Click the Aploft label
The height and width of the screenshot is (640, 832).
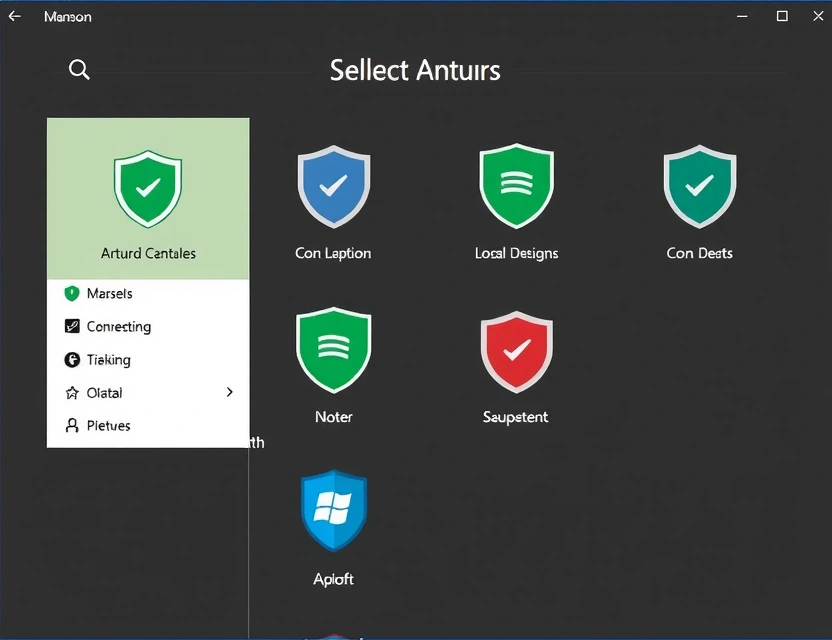point(333,579)
